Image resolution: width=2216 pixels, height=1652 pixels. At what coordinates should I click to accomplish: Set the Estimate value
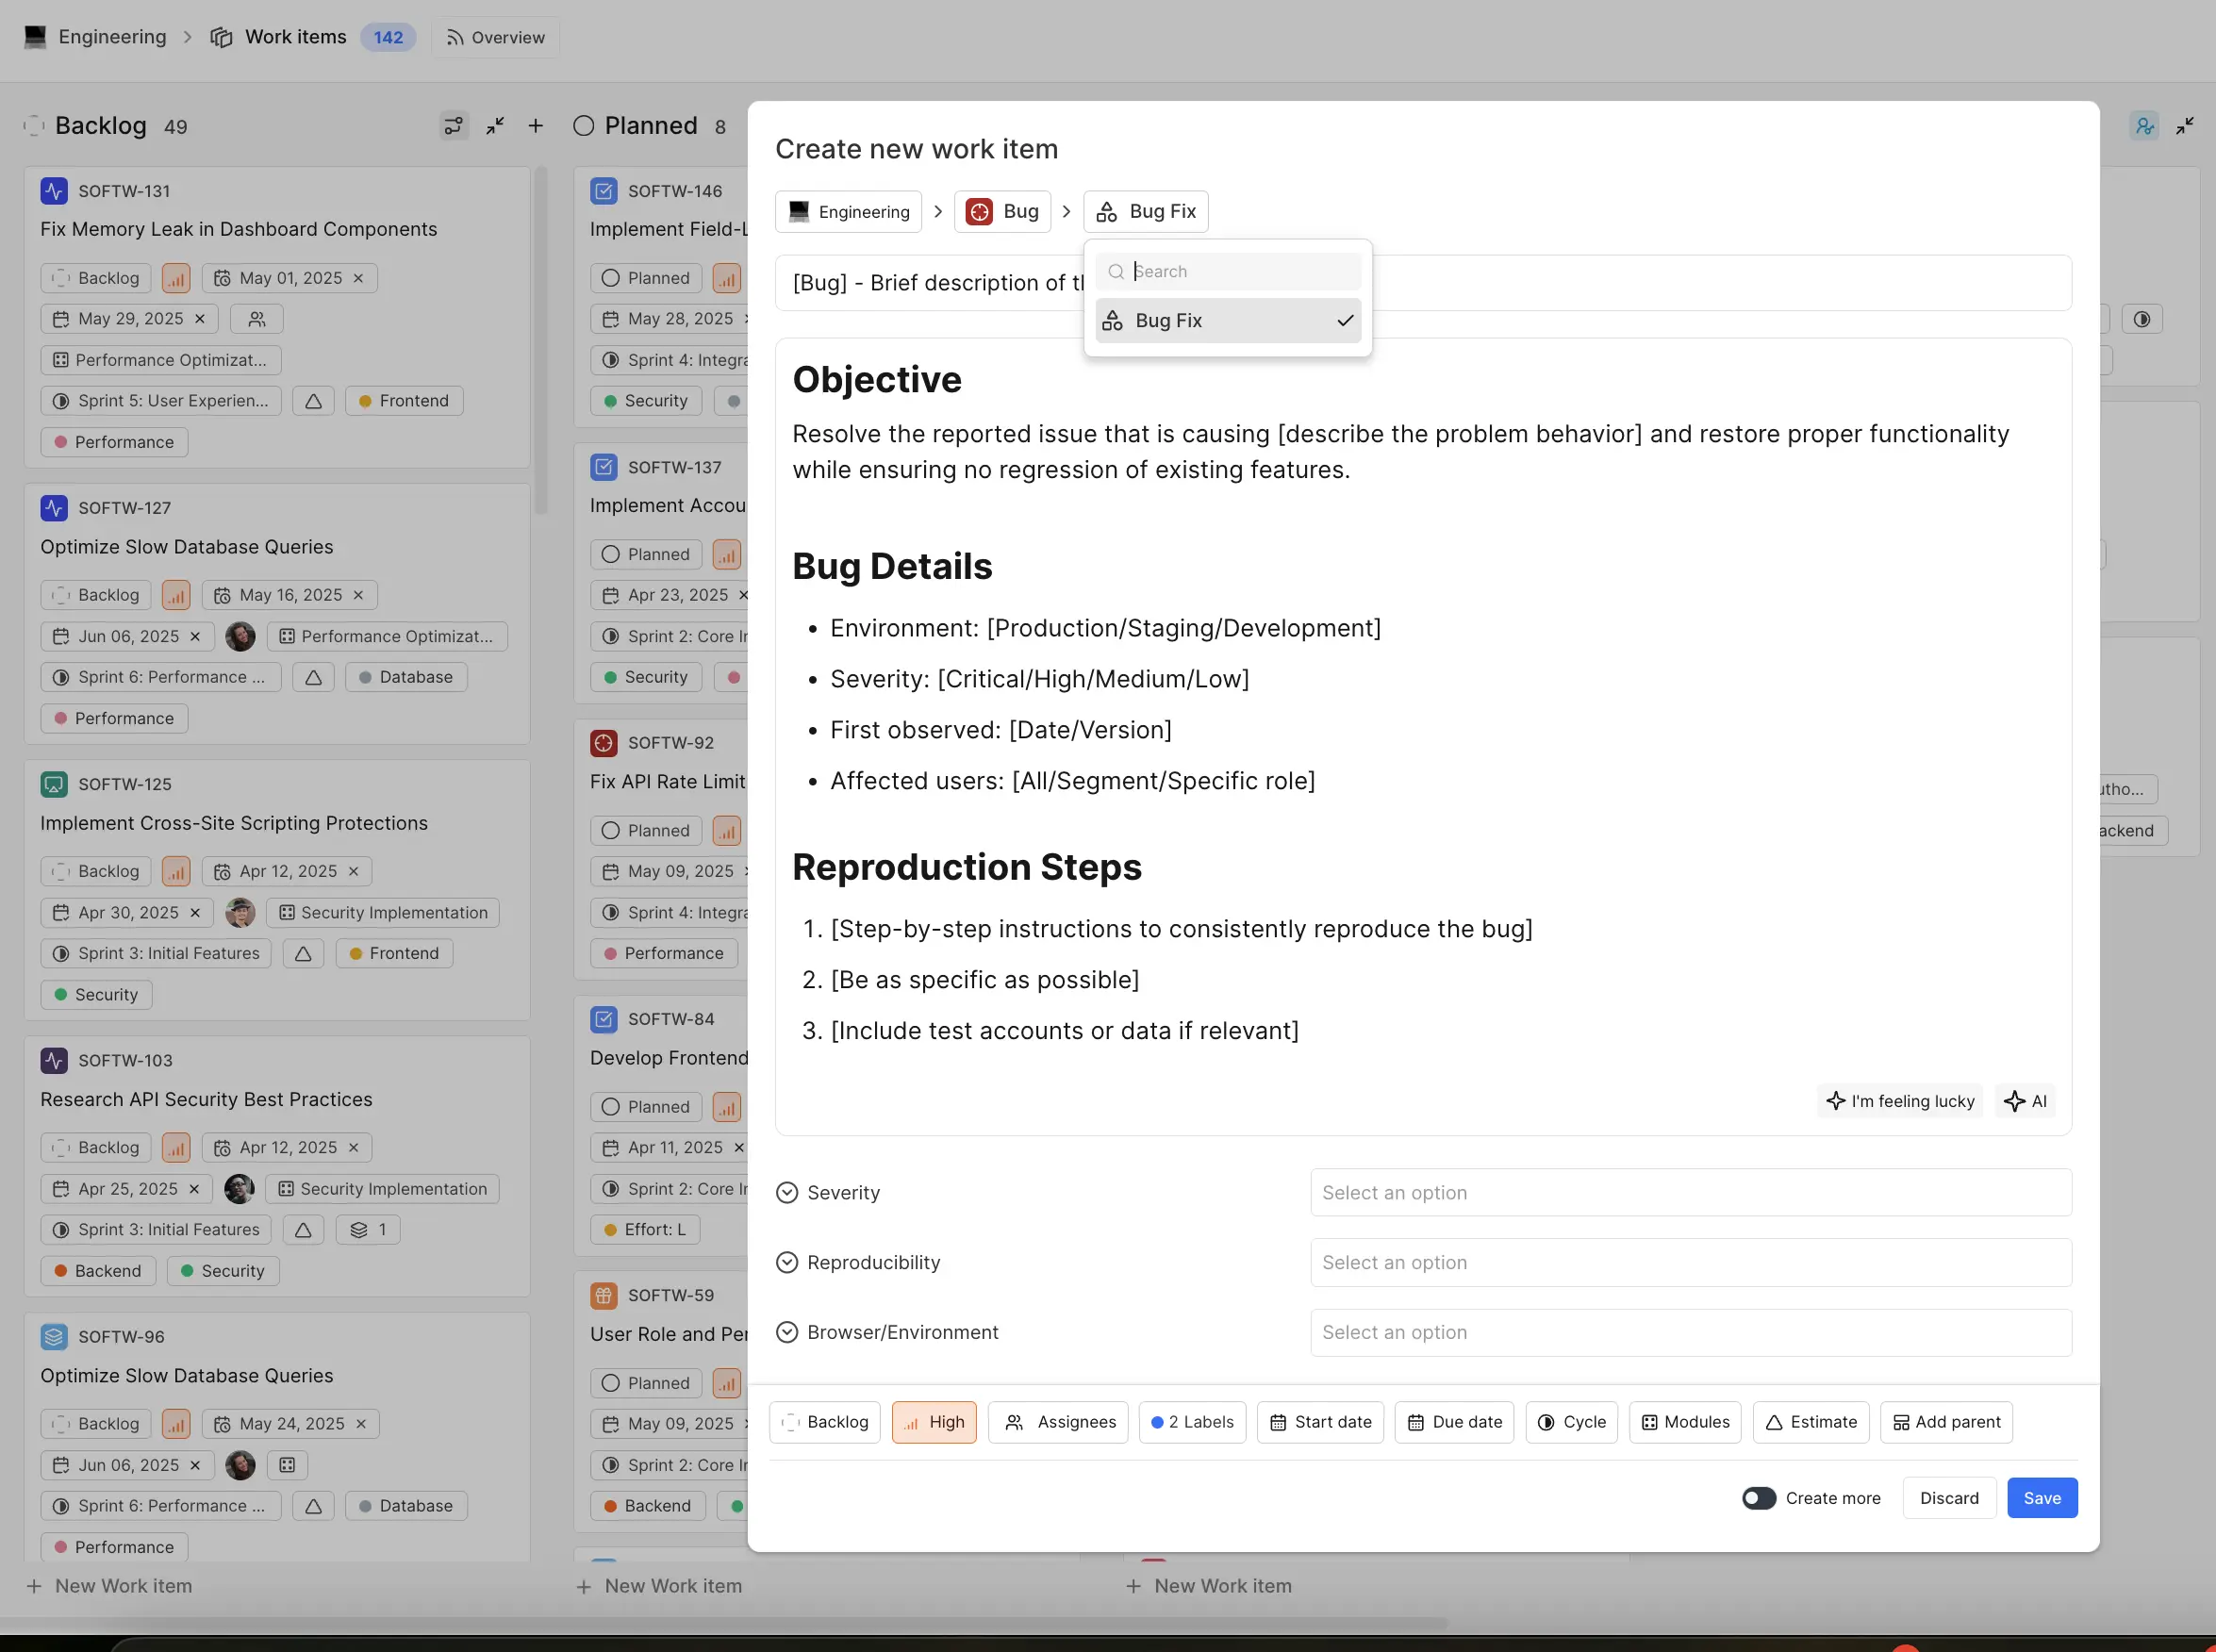[x=1811, y=1422]
